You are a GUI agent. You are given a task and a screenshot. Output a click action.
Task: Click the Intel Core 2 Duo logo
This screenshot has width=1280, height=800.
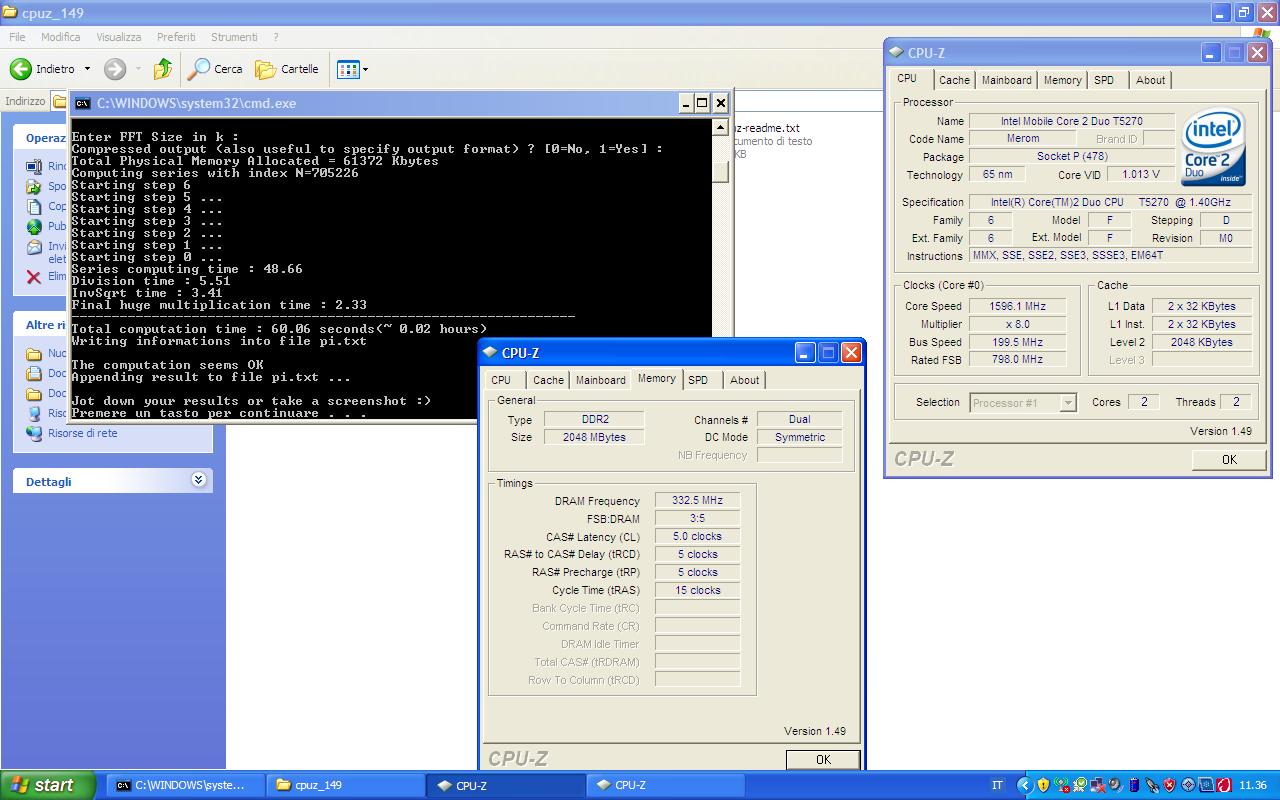coord(1213,147)
